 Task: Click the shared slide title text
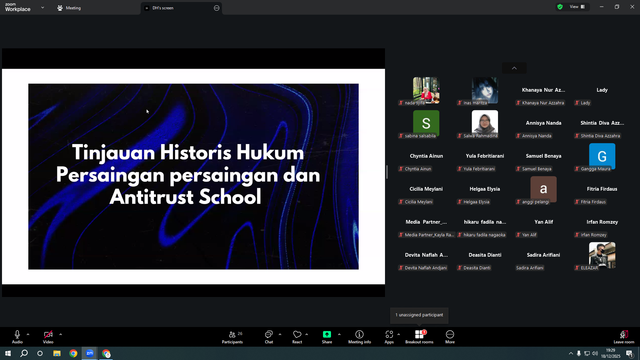click(188, 175)
